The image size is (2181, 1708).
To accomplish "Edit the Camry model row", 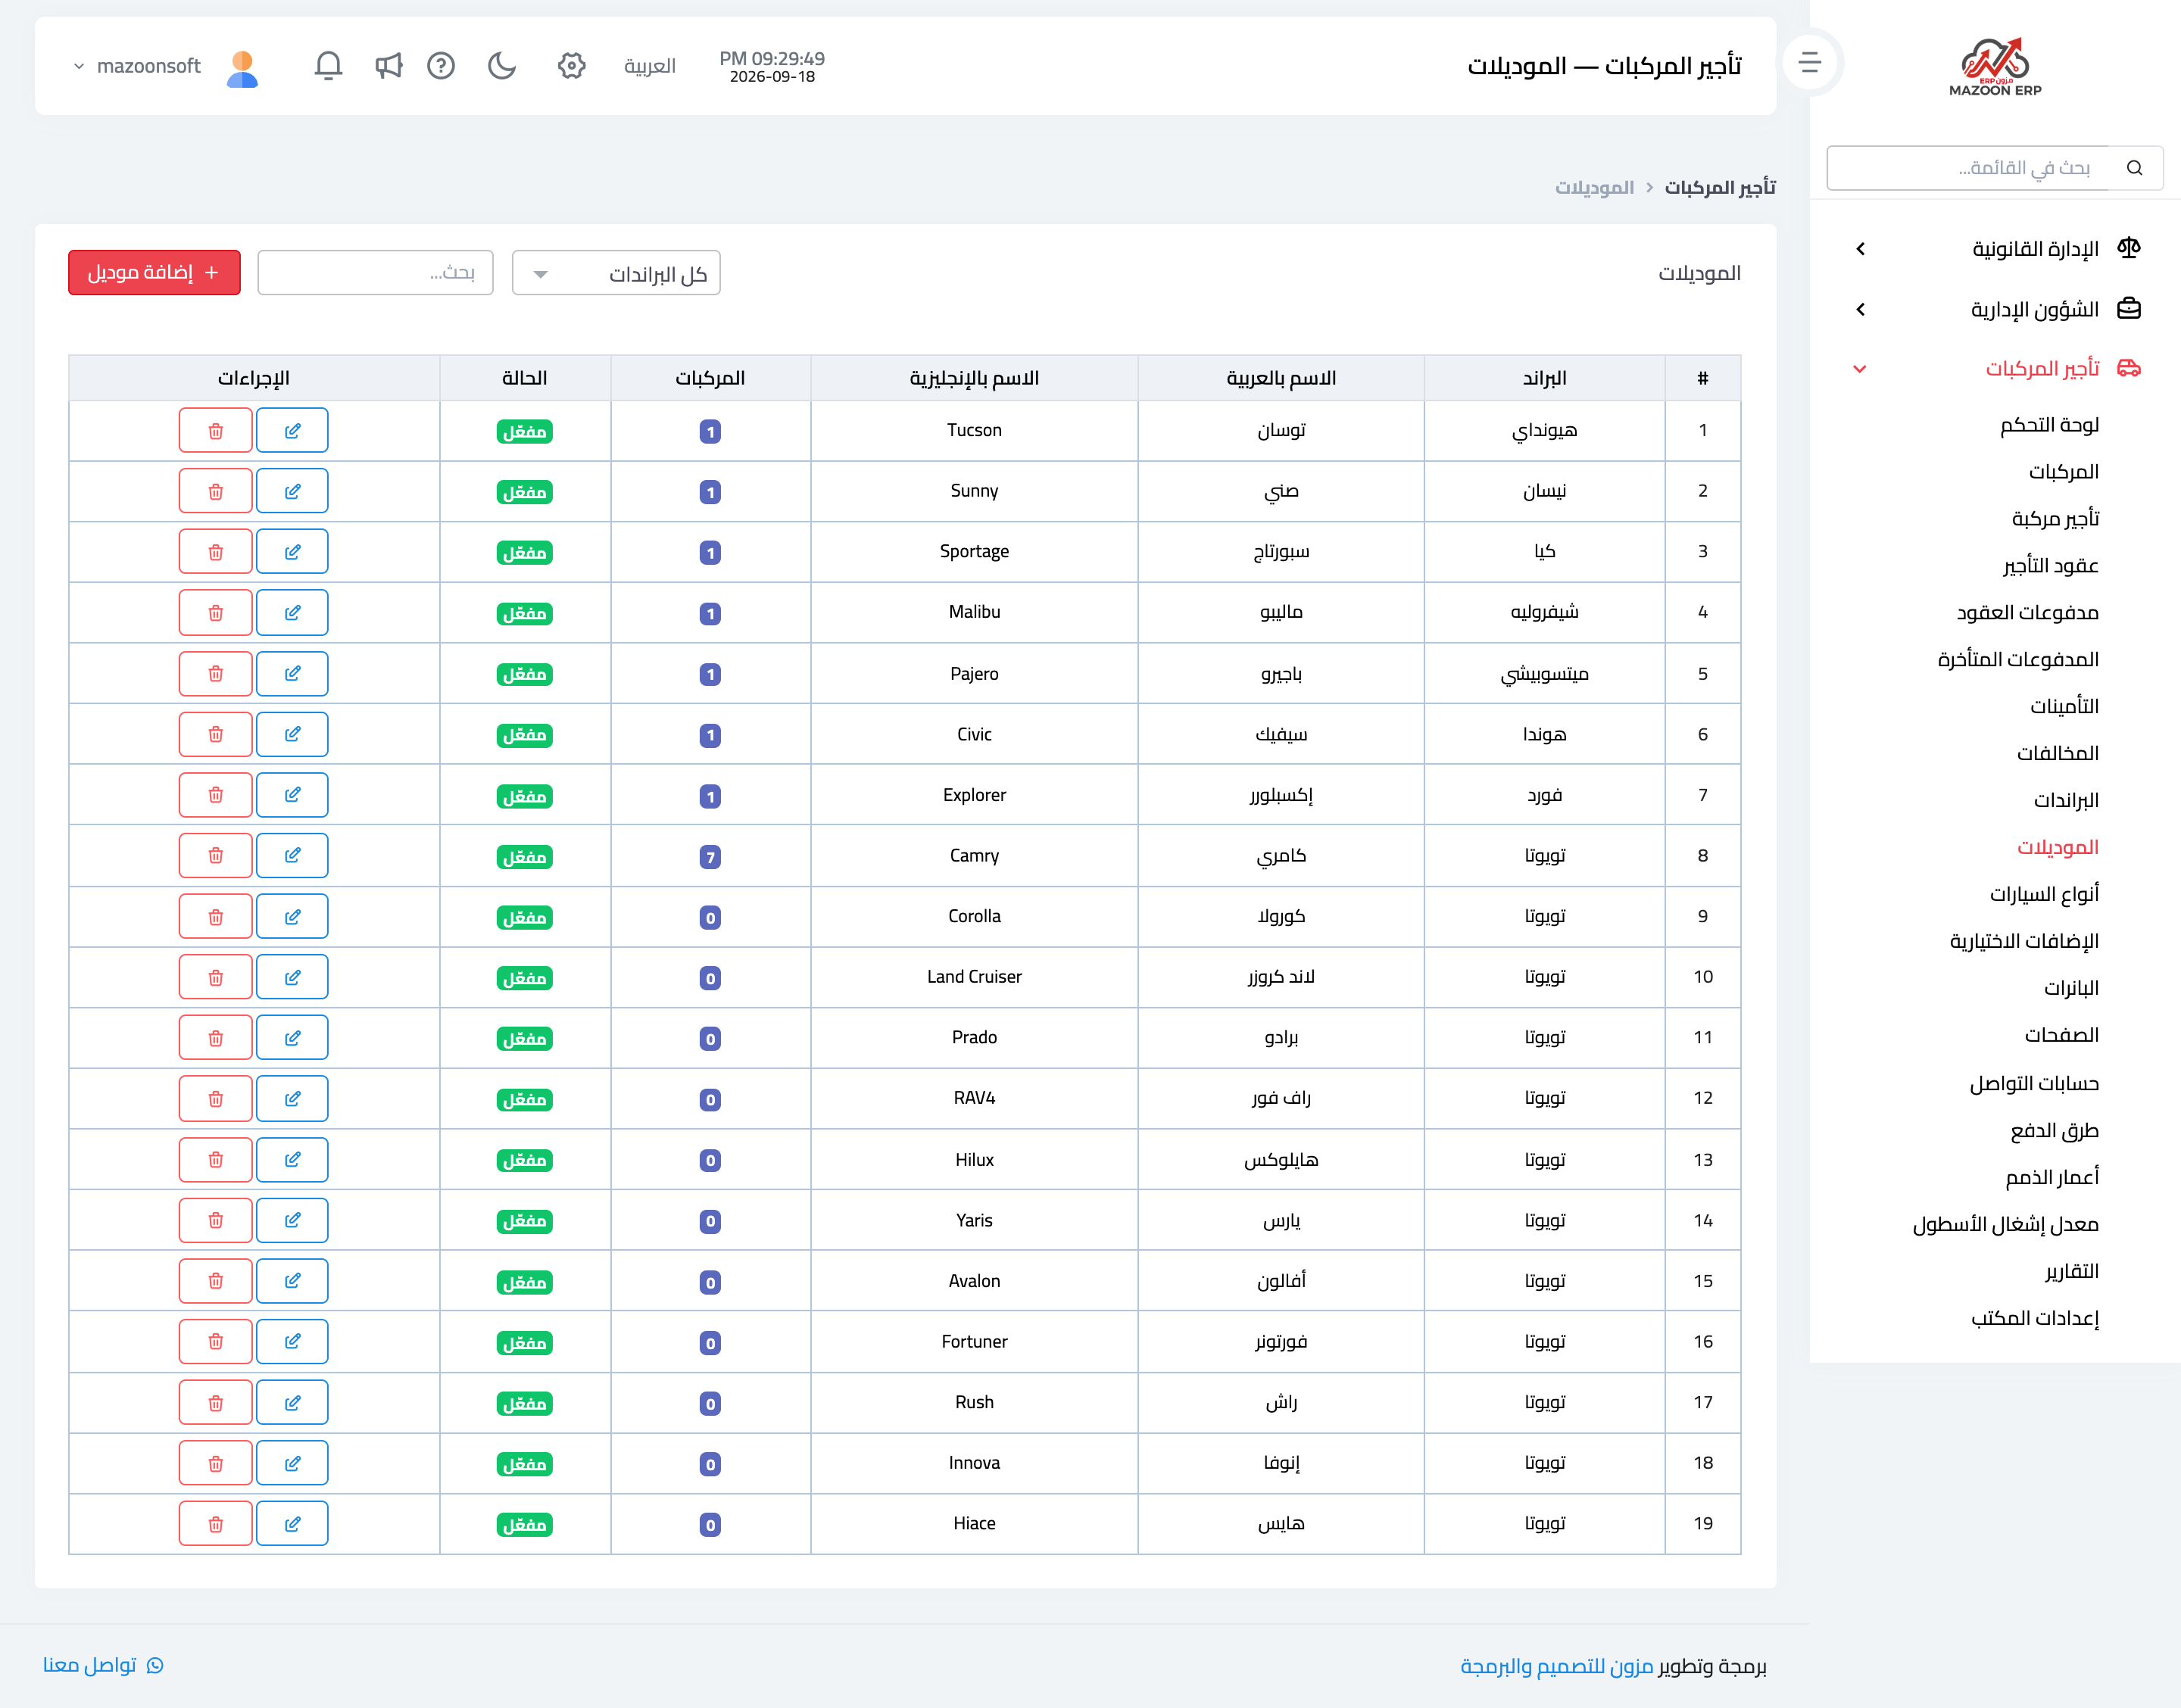I will pyautogui.click(x=292, y=856).
